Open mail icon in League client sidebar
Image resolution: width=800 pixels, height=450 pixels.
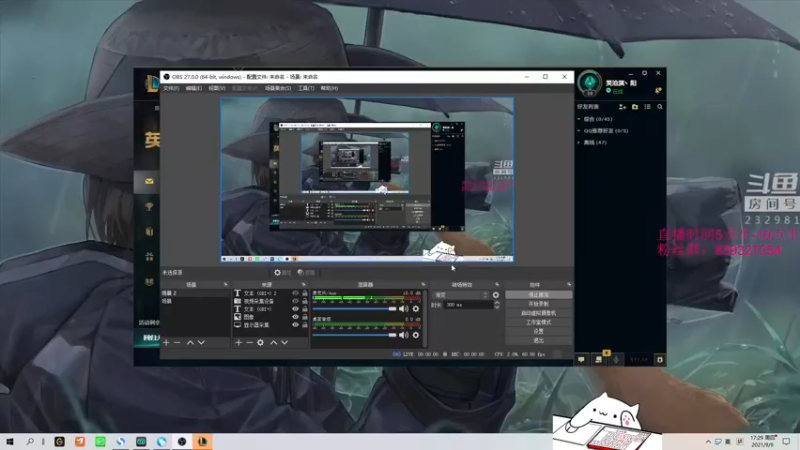[x=149, y=181]
